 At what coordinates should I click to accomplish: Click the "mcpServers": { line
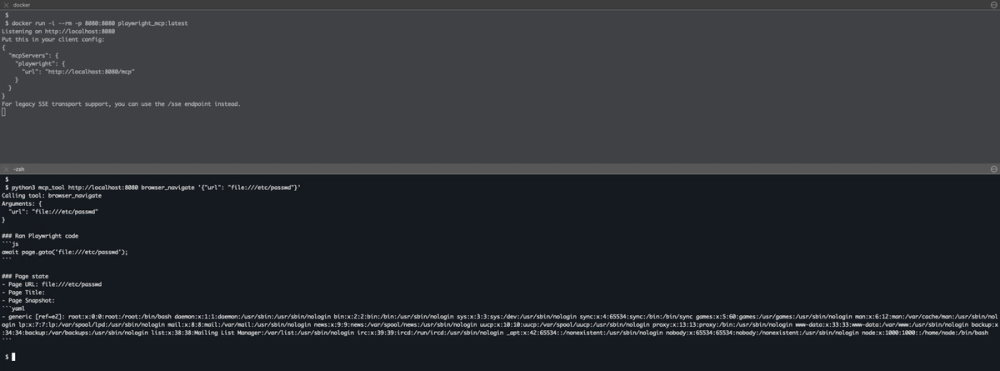pos(33,55)
